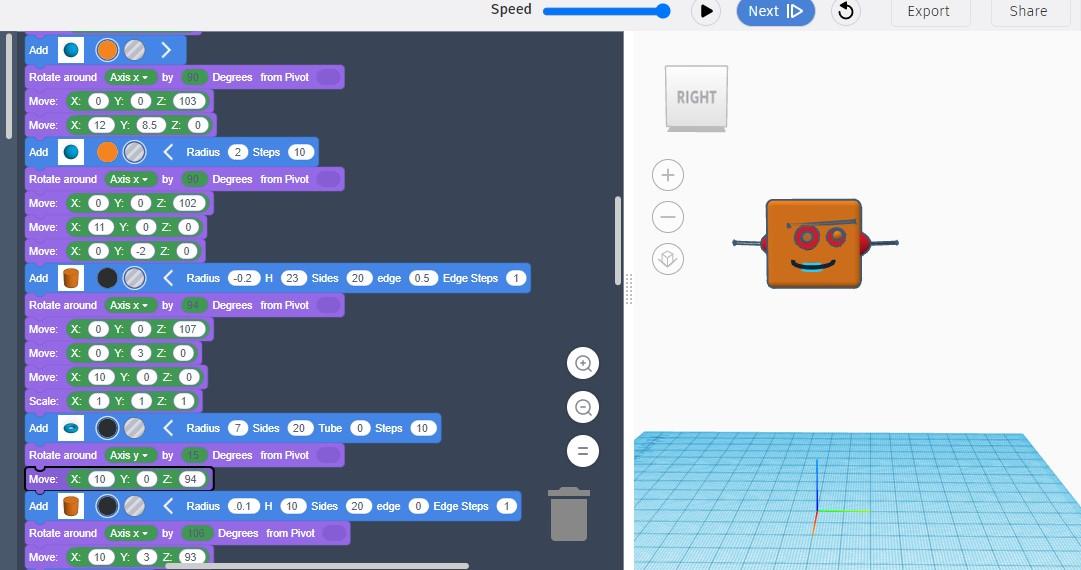Click the RIGHT face of the view cube
The width and height of the screenshot is (1081, 570).
(696, 96)
